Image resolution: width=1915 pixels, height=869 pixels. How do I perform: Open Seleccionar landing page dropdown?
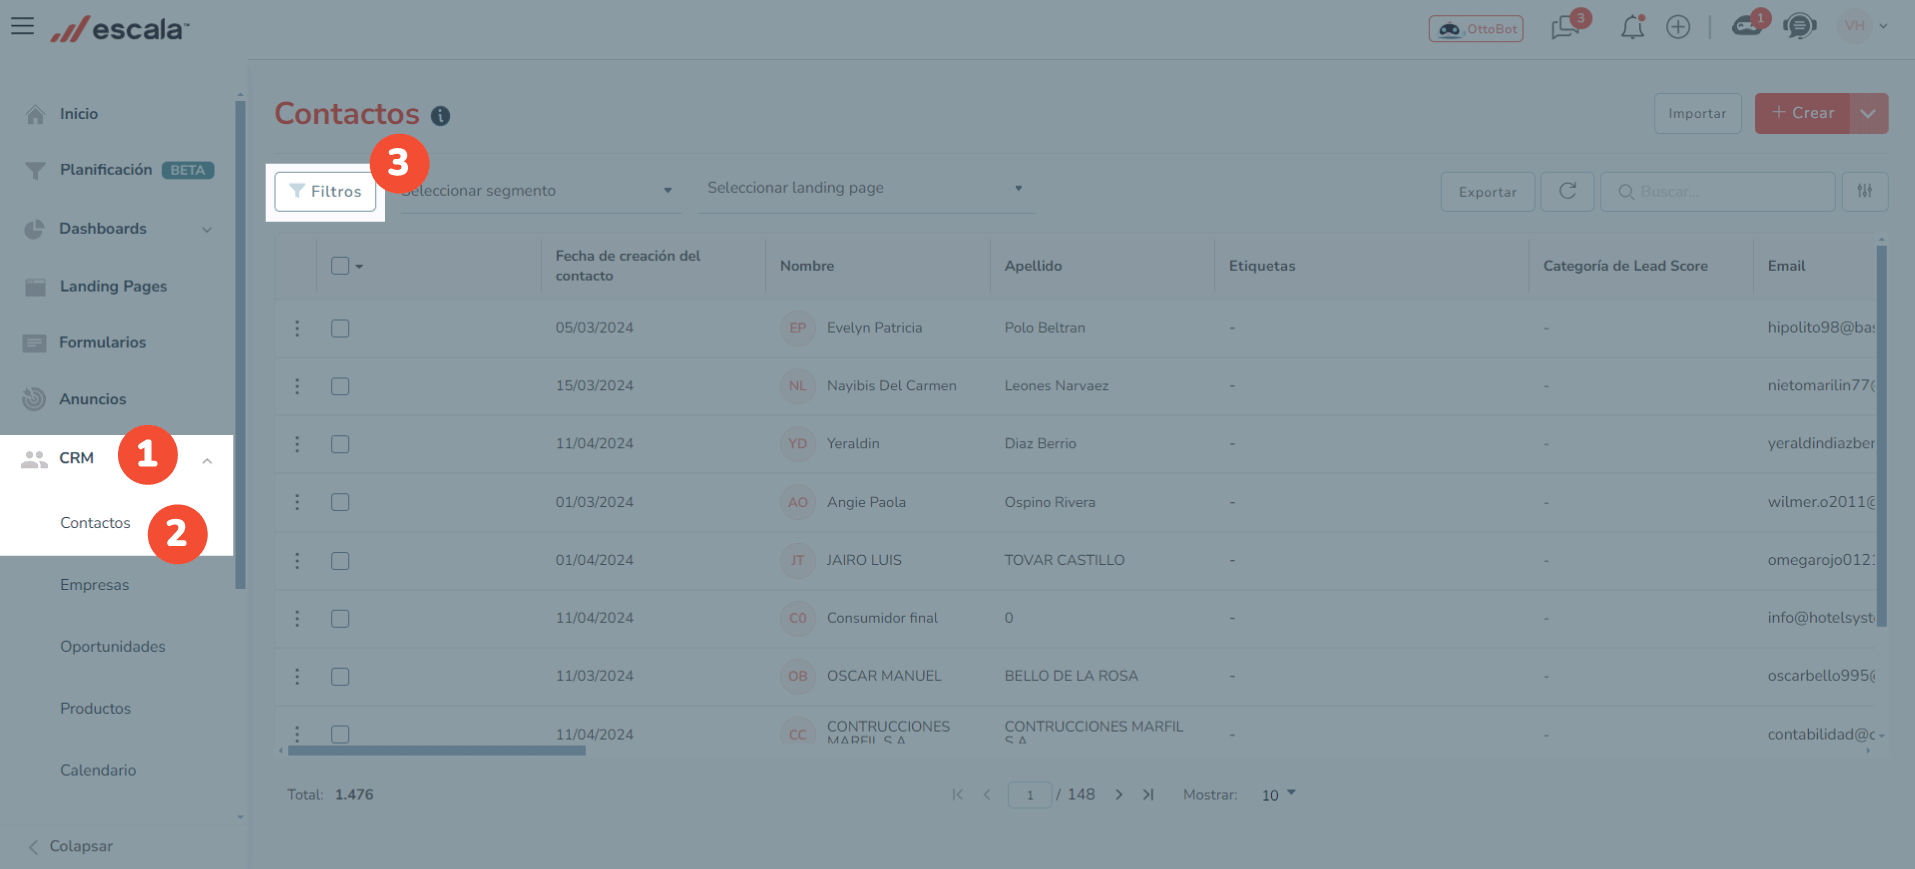(866, 188)
